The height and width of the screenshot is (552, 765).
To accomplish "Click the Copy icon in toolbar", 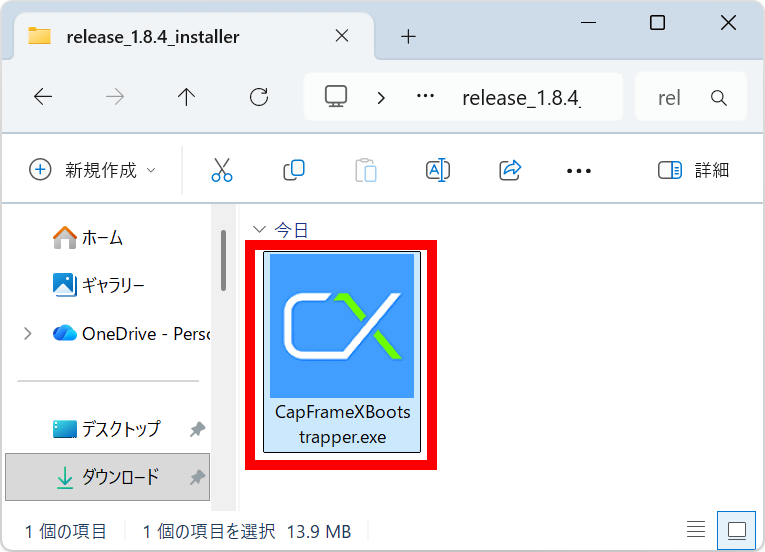I will (x=294, y=170).
